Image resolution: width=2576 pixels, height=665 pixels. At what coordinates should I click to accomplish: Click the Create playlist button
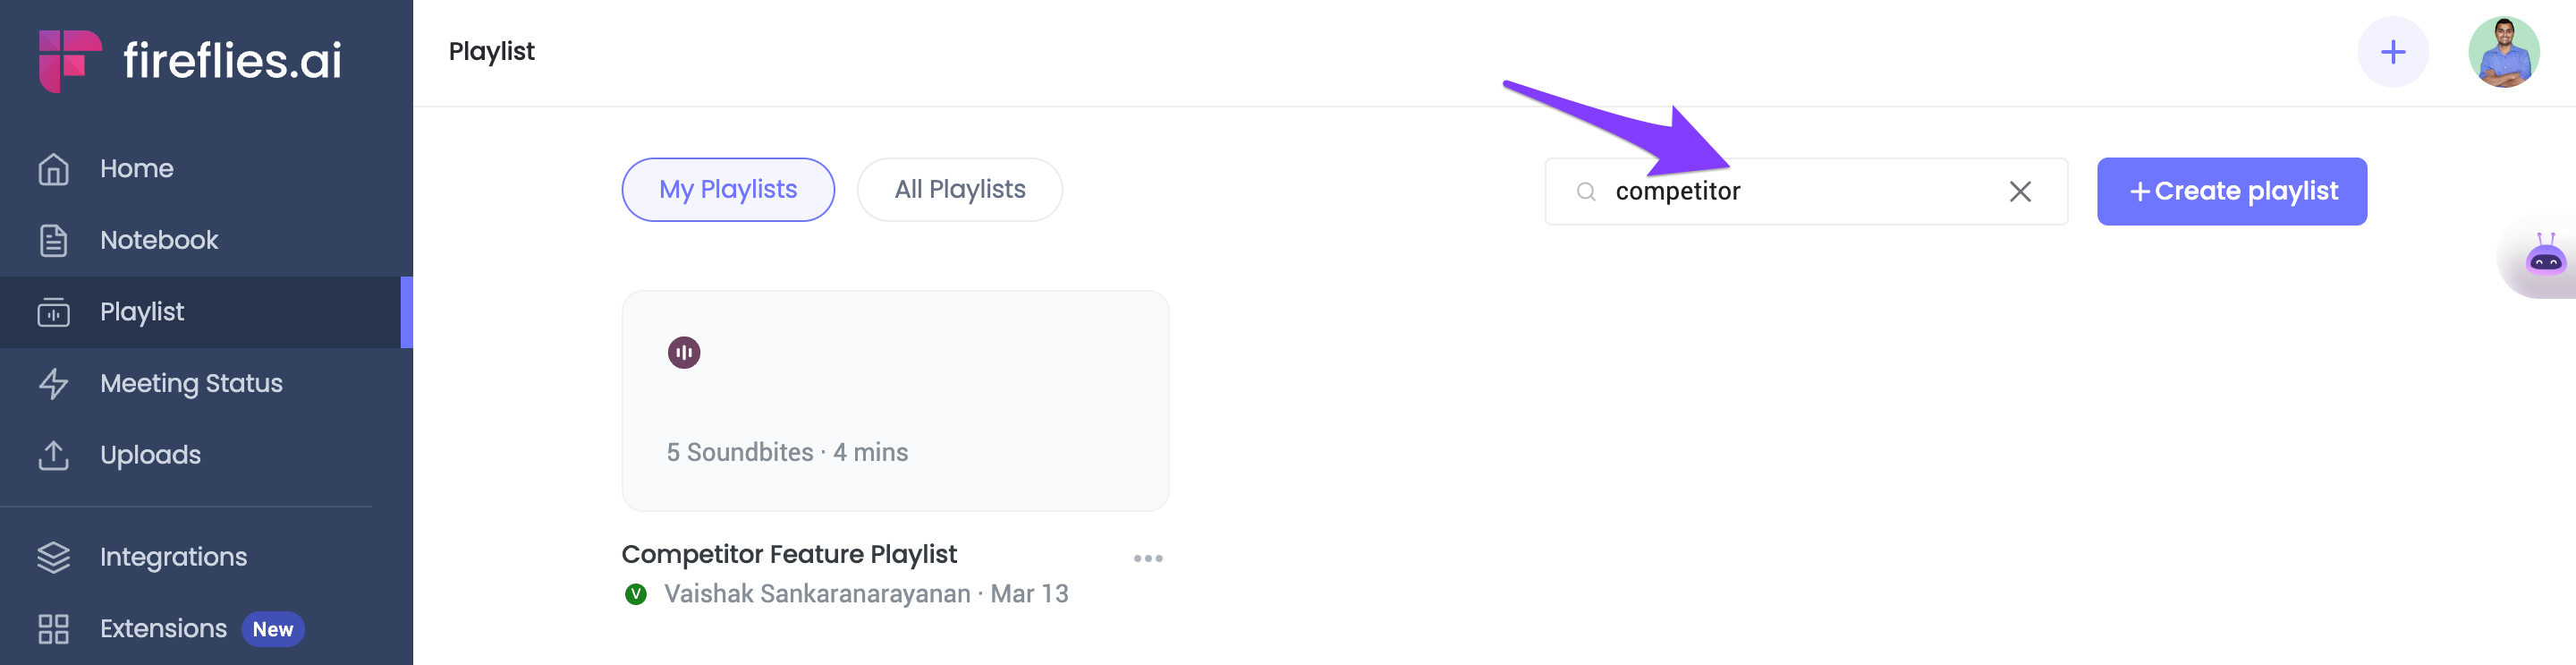pos(2232,191)
